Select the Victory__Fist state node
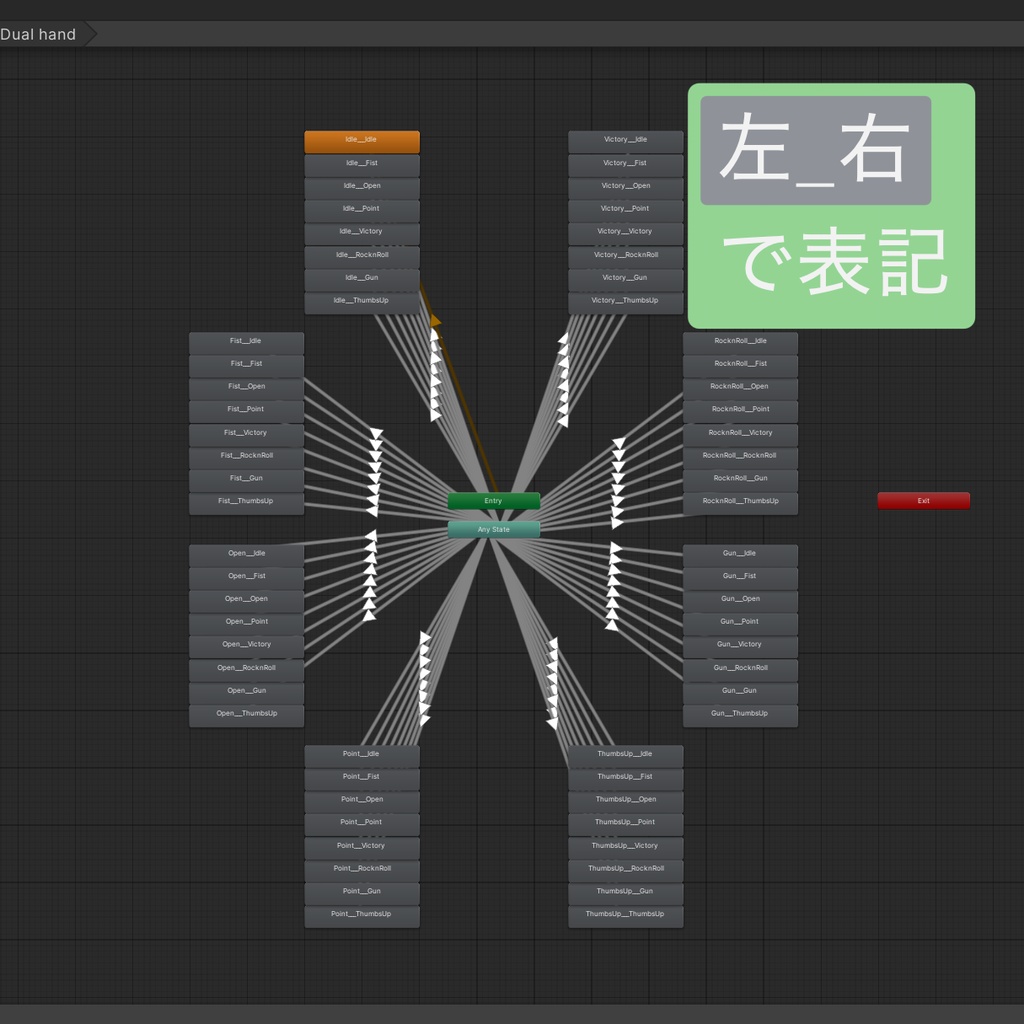Viewport: 1024px width, 1024px height. (626, 165)
